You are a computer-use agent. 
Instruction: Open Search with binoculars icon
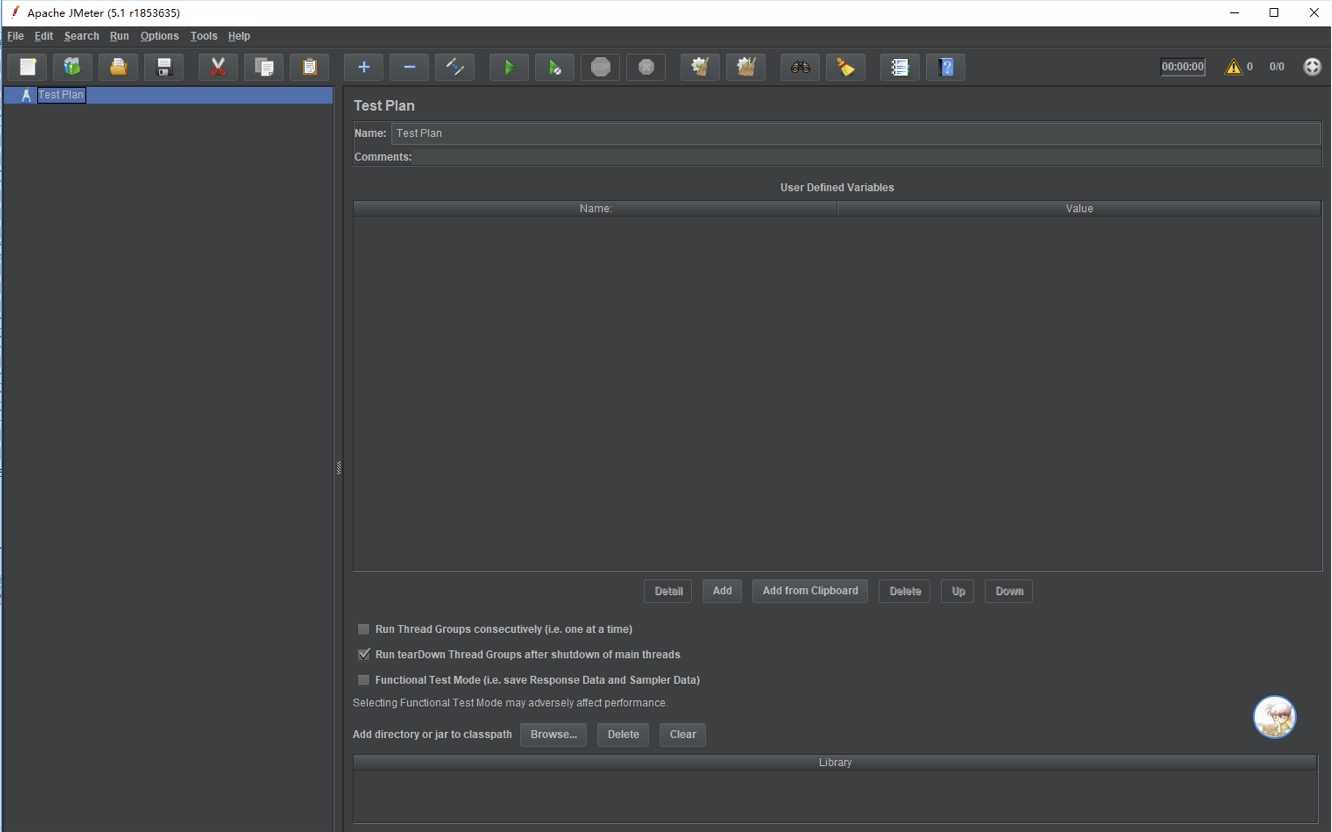point(800,67)
